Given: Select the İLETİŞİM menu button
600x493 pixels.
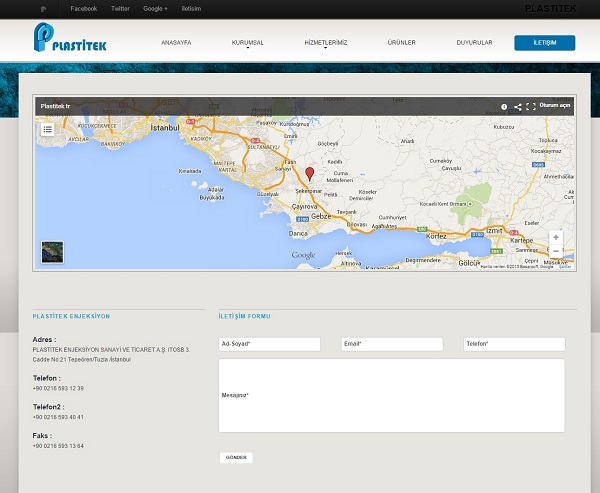Looking at the screenshot, I should [545, 43].
